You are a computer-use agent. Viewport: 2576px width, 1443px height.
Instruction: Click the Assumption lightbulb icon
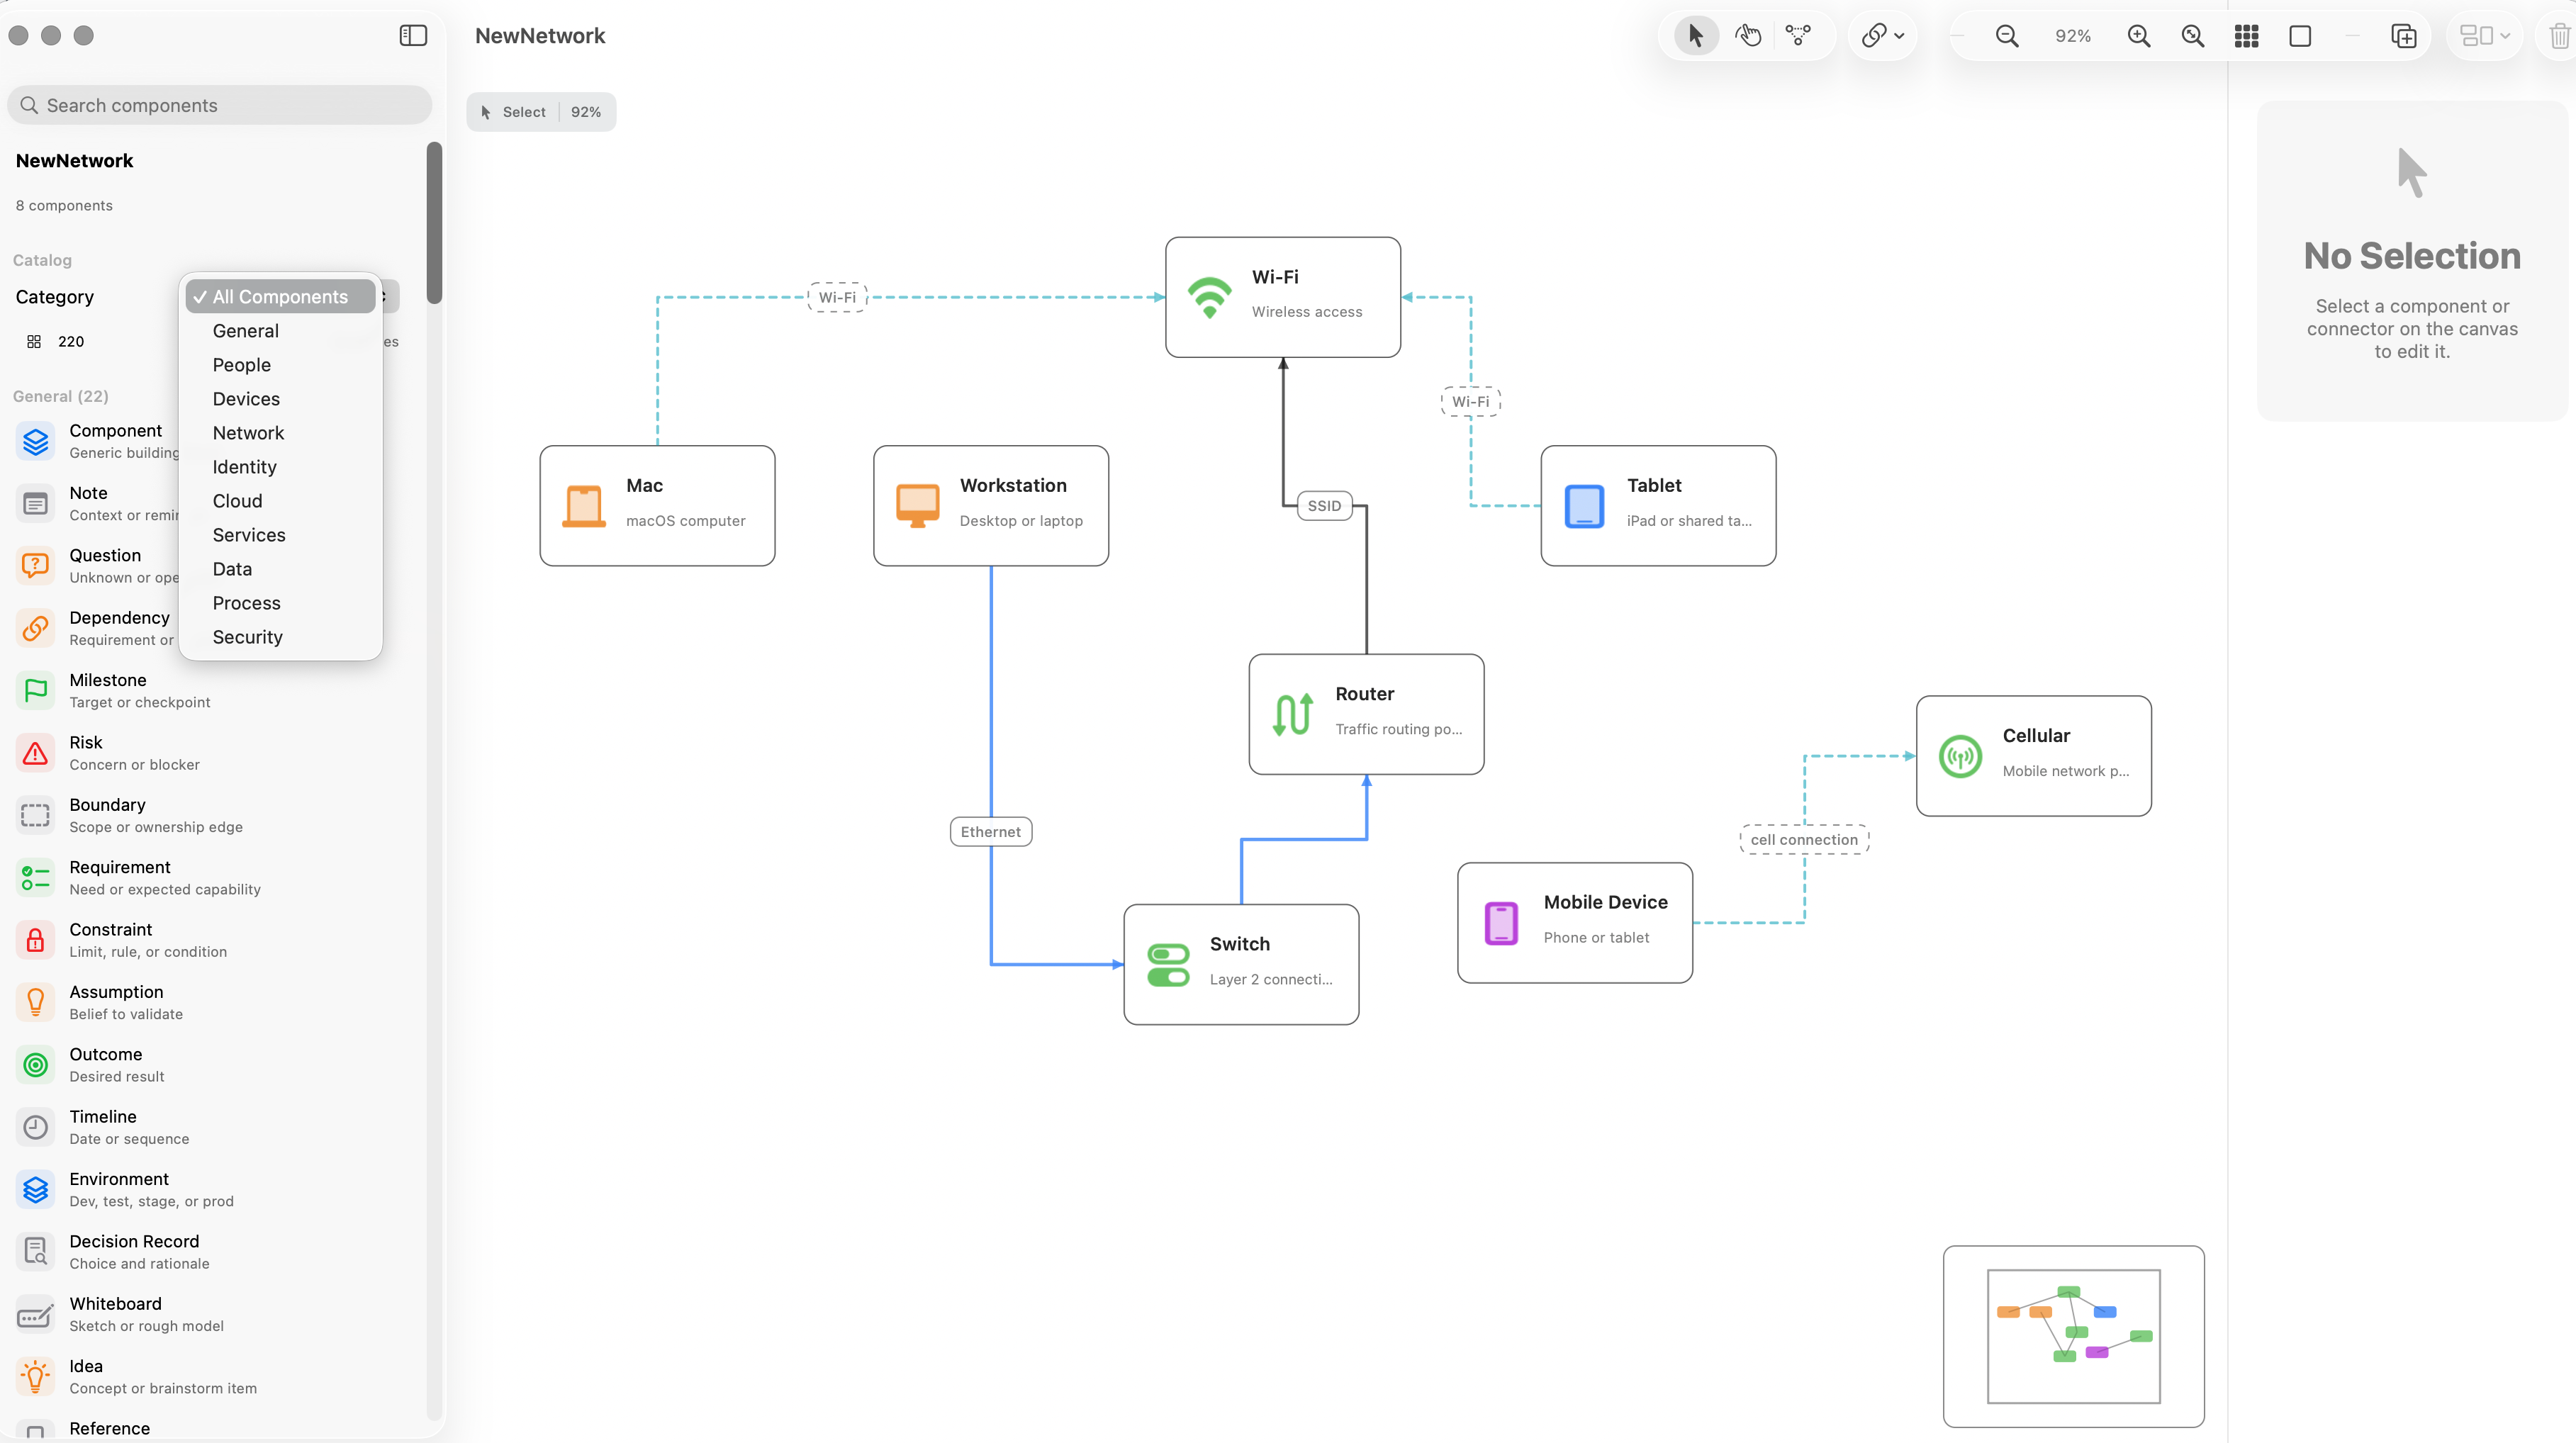(35, 1002)
